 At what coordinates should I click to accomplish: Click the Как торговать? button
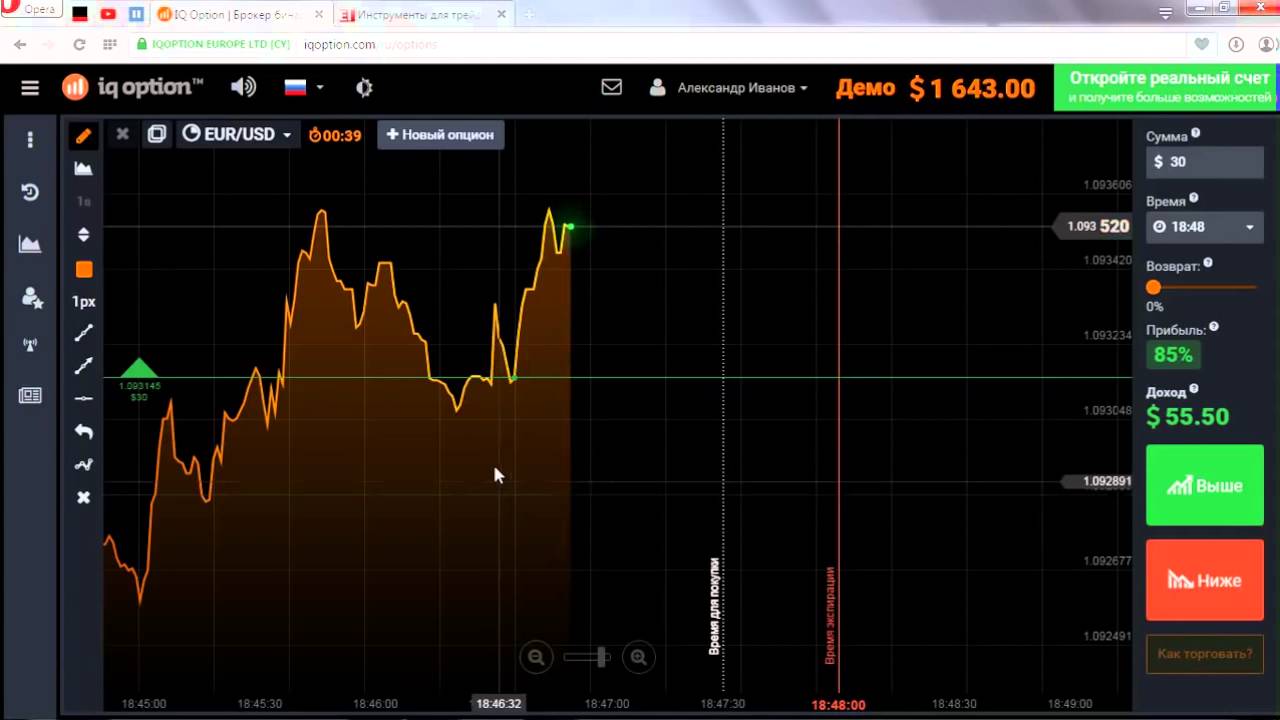(1205, 654)
